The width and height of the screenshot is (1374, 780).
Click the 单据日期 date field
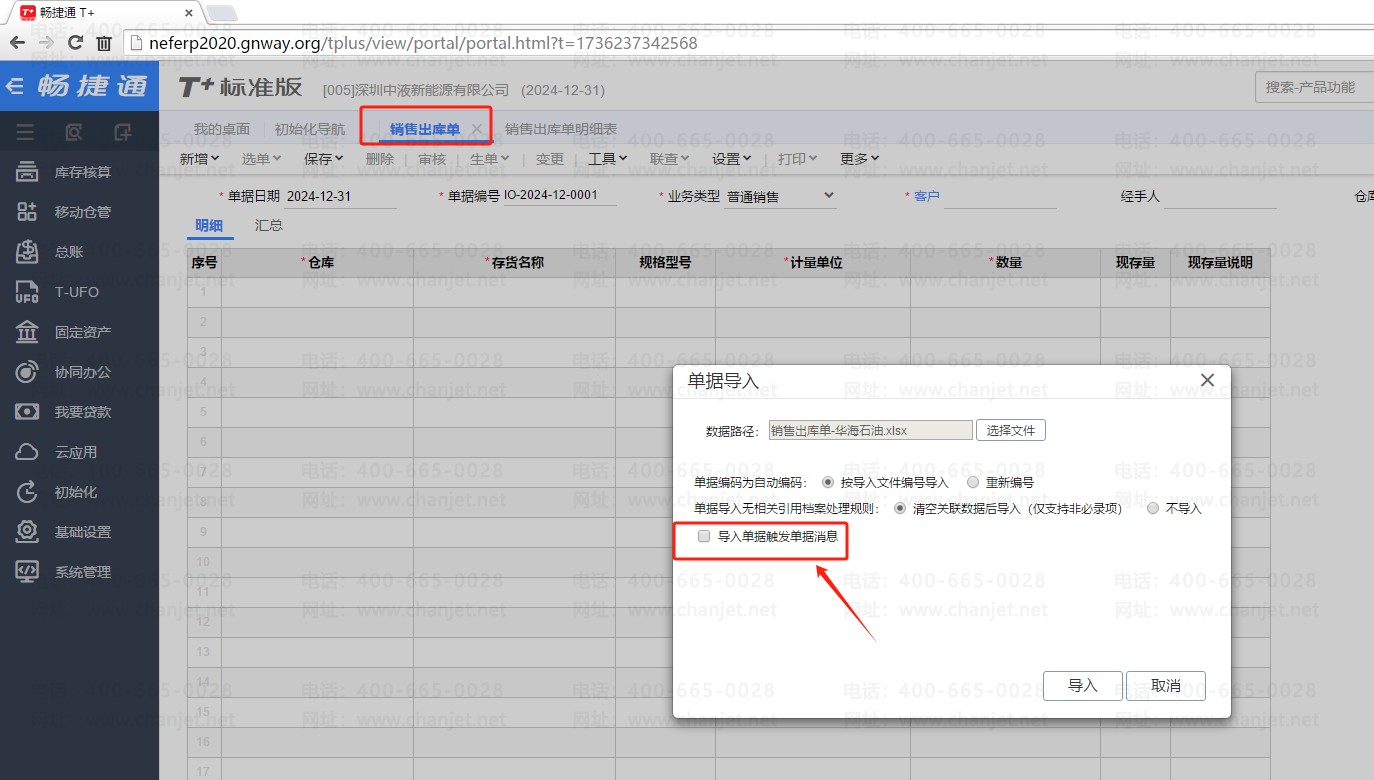point(340,197)
